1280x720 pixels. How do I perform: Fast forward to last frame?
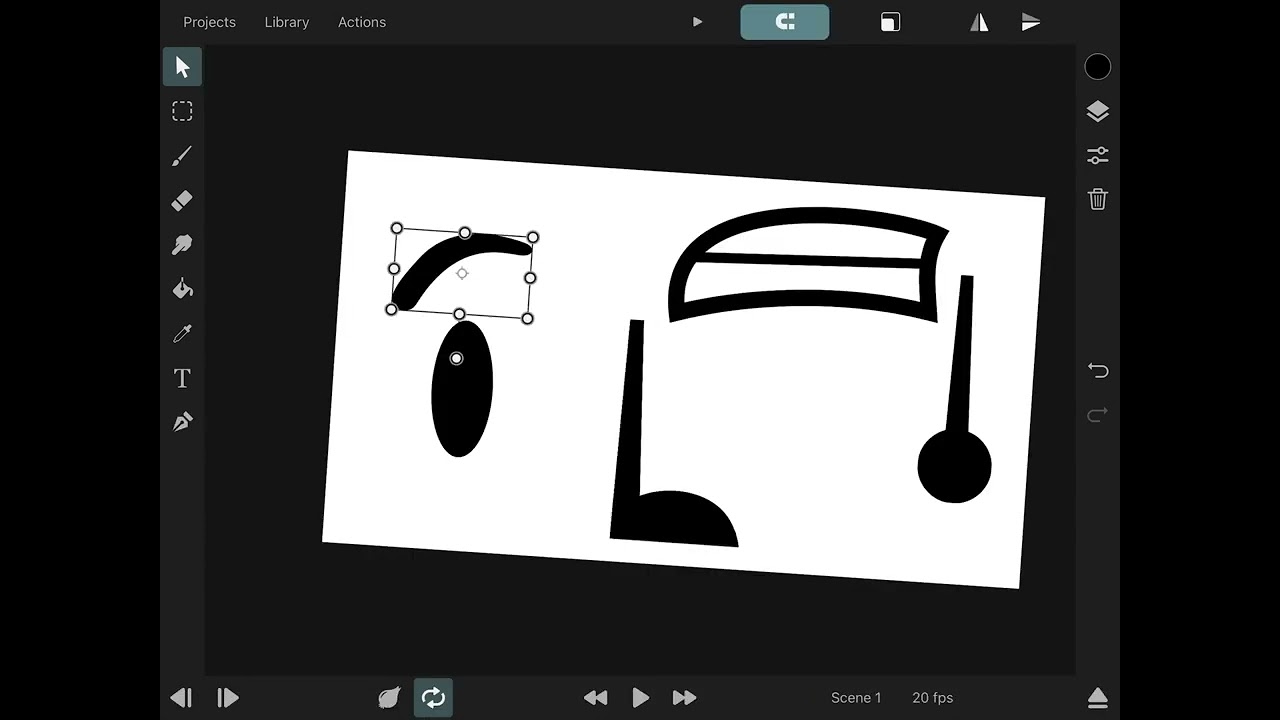(684, 698)
